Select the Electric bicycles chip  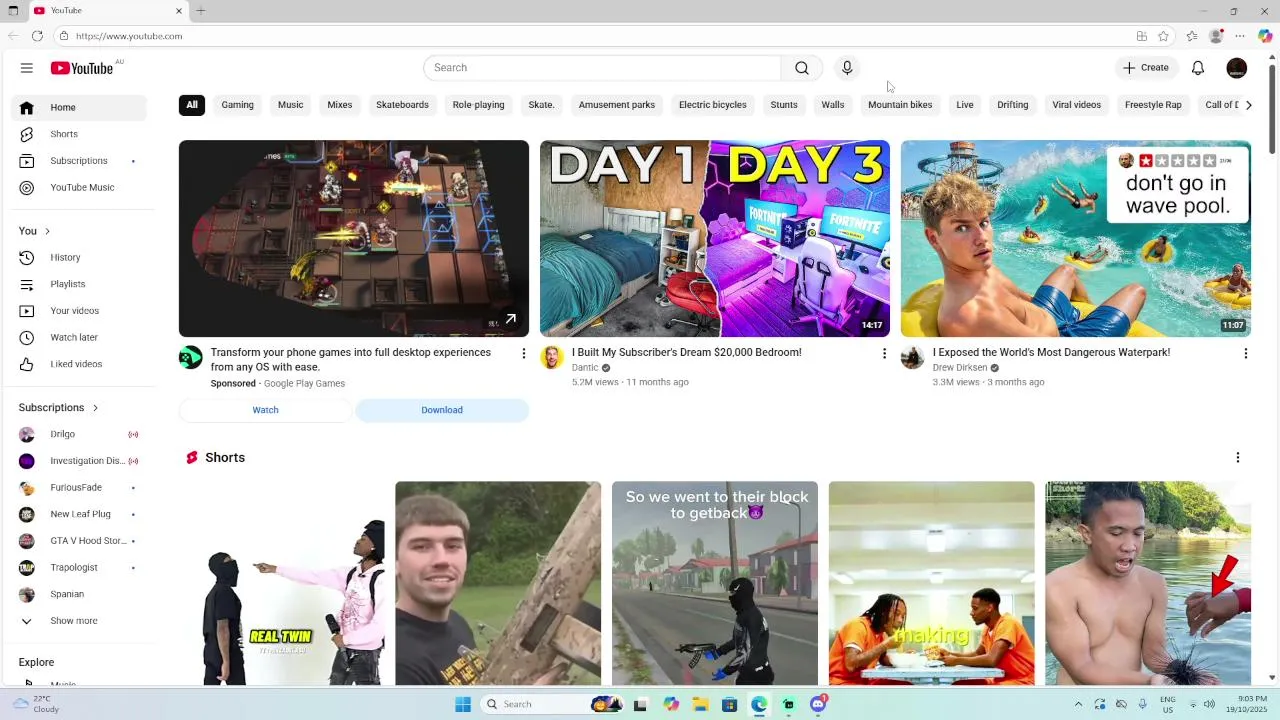tap(713, 105)
